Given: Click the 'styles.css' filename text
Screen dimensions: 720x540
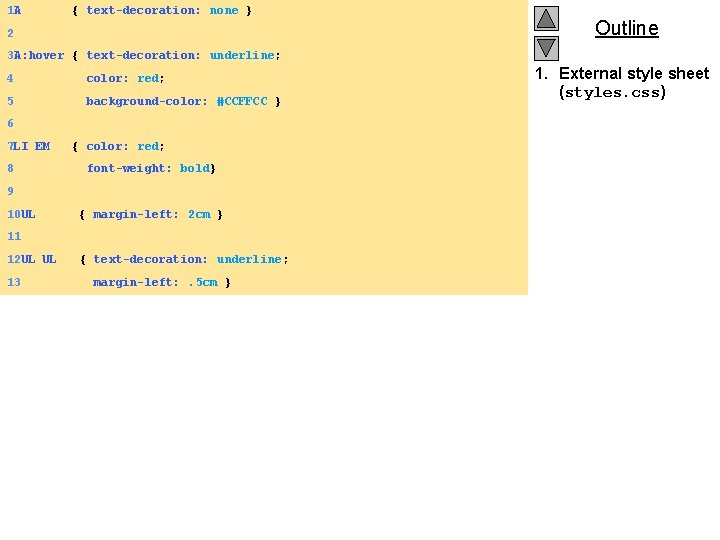Looking at the screenshot, I should (x=613, y=92).
